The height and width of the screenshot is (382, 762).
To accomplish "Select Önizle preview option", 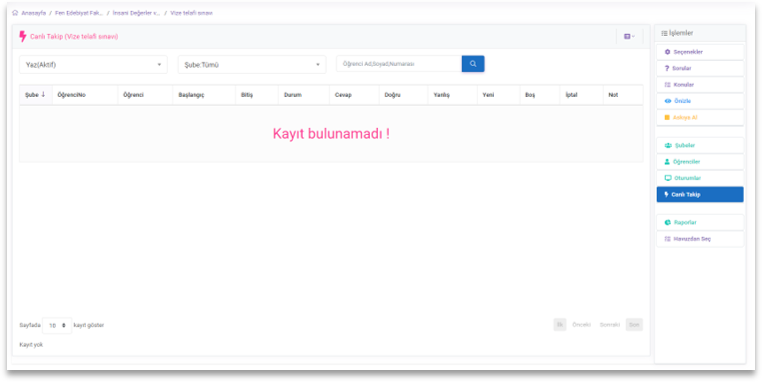I will click(x=700, y=101).
